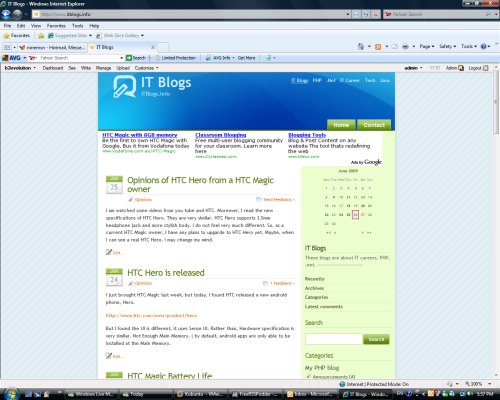Click the Dashboard link in b2evolution bar
500x400 pixels.
point(53,68)
